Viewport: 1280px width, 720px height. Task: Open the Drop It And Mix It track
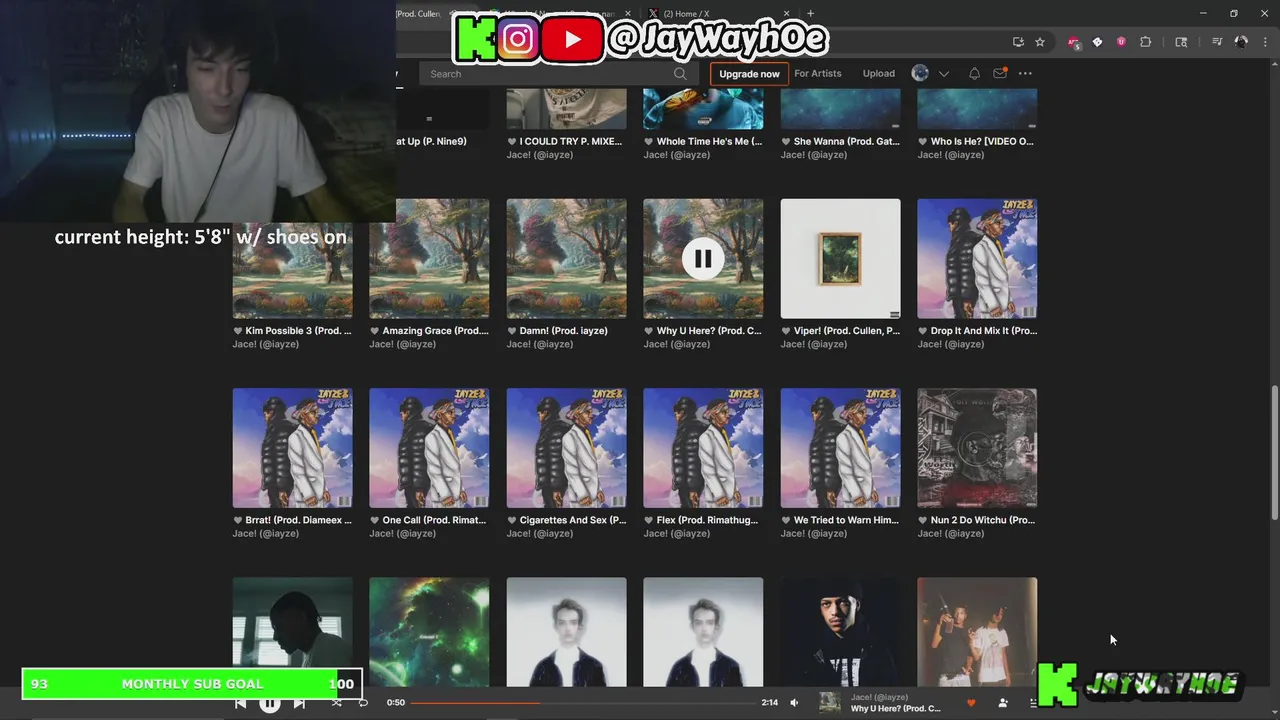(x=984, y=331)
